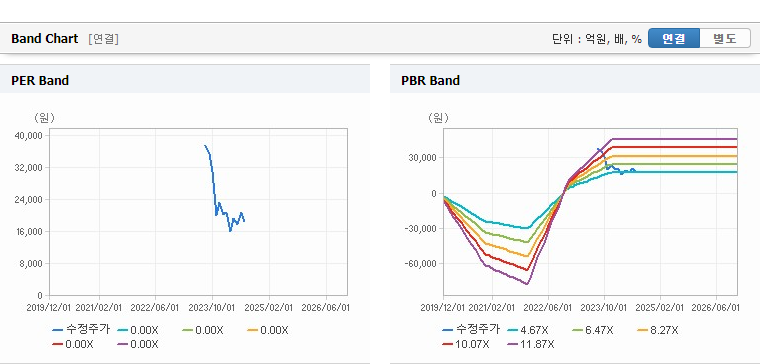The height and width of the screenshot is (364, 760).
Task: Click 40,000 axis label in PER chart
Action: [x=30, y=135]
